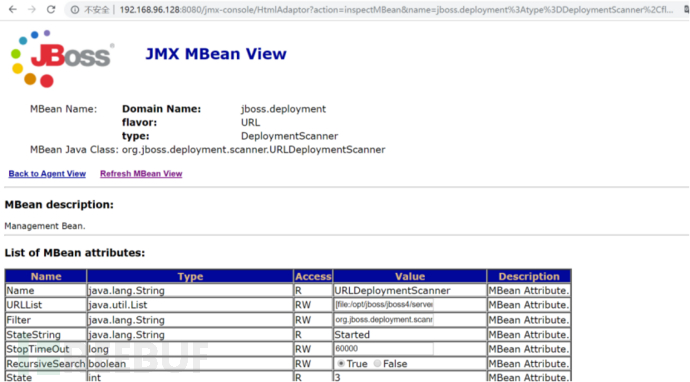Click the Value column header

pos(410,276)
